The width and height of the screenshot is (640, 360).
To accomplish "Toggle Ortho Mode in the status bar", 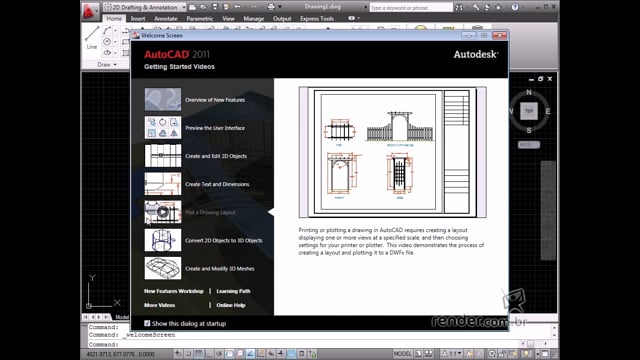I will click(209, 354).
